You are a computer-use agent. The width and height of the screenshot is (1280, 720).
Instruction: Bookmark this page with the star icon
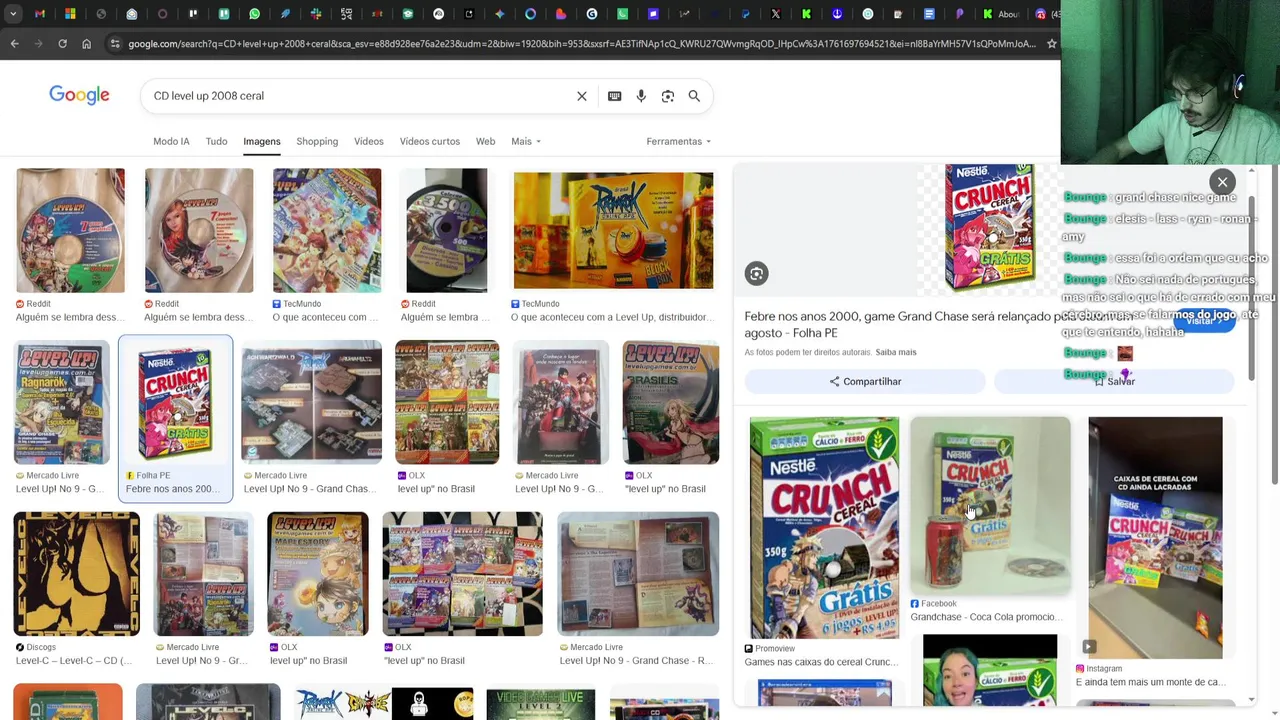[x=1051, y=44]
